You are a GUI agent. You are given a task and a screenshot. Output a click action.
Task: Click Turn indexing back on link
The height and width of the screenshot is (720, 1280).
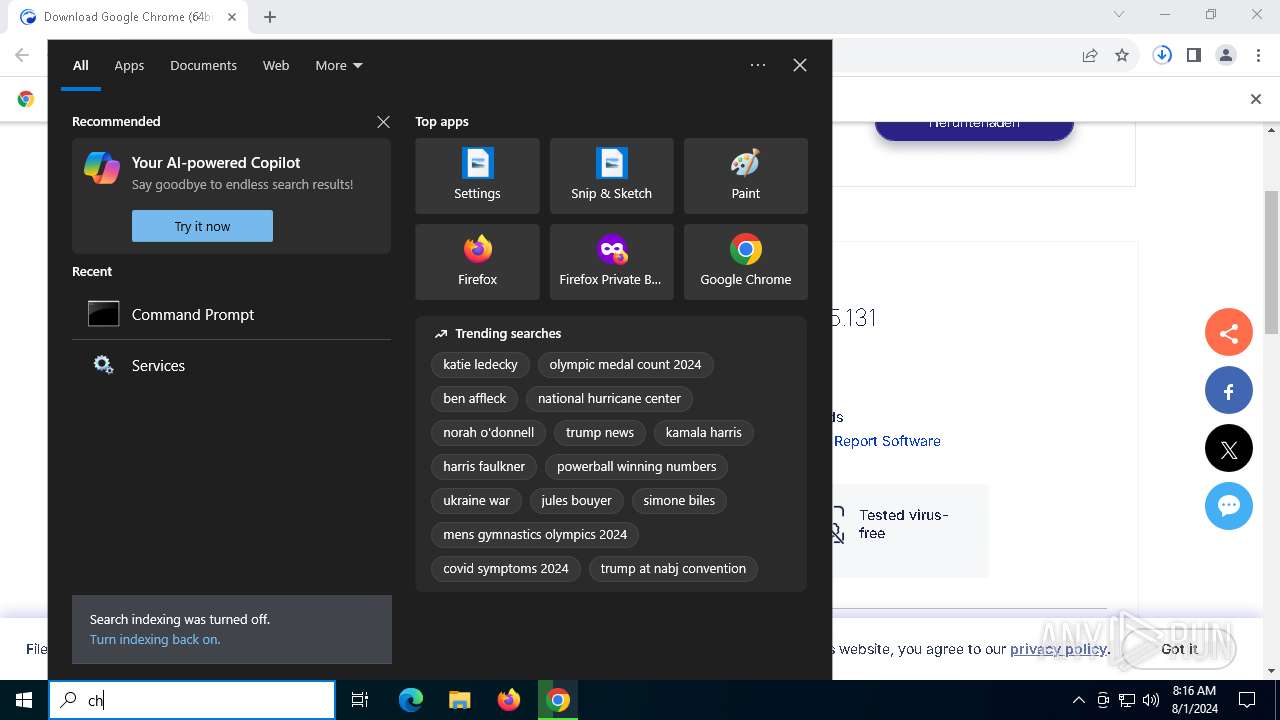point(155,639)
